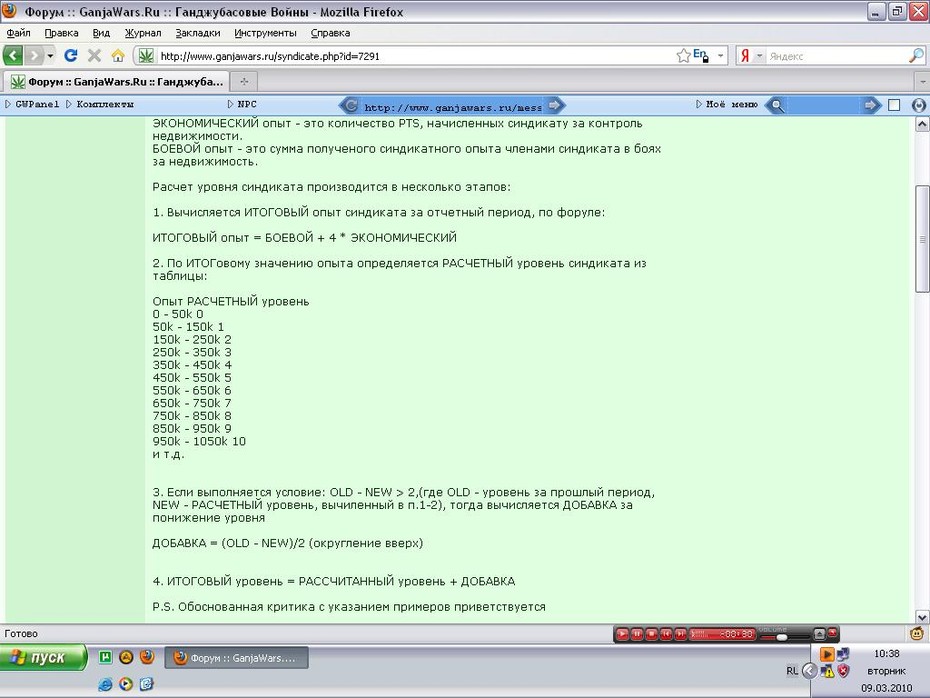Click the search magnifier in search box
Screen dimensions: 930x698
coord(916,56)
